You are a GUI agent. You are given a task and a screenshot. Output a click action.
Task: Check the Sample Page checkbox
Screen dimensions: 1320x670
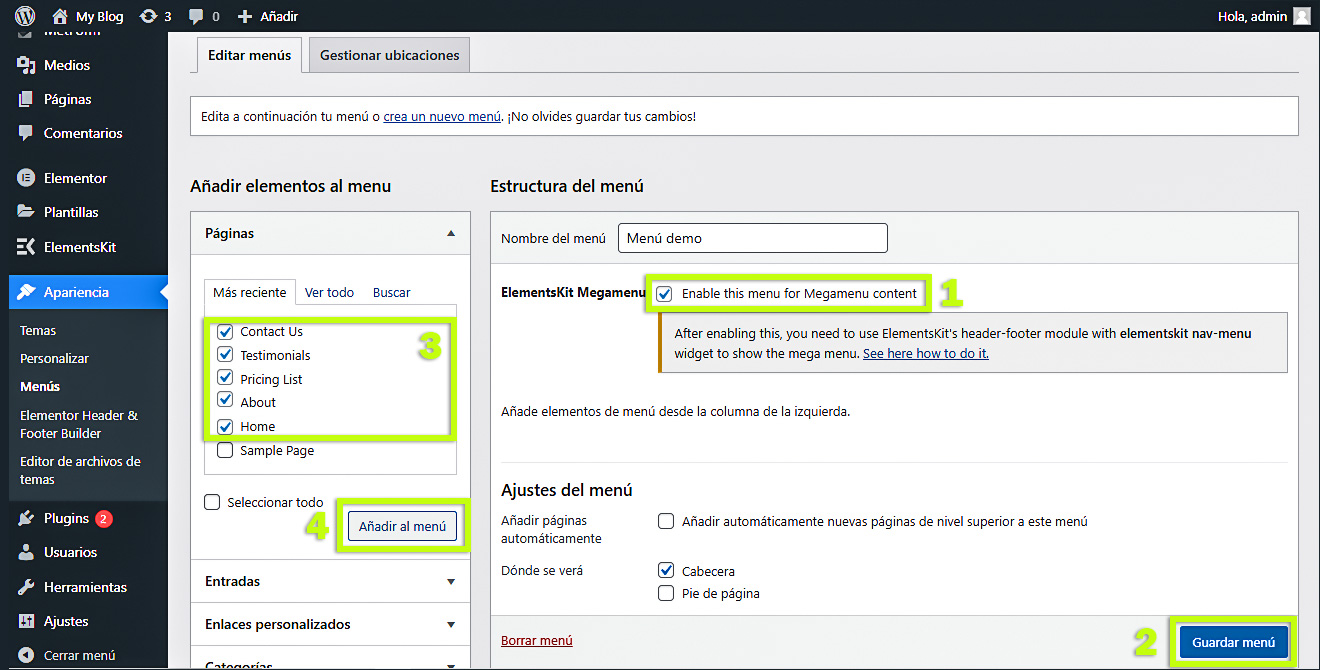(x=225, y=451)
